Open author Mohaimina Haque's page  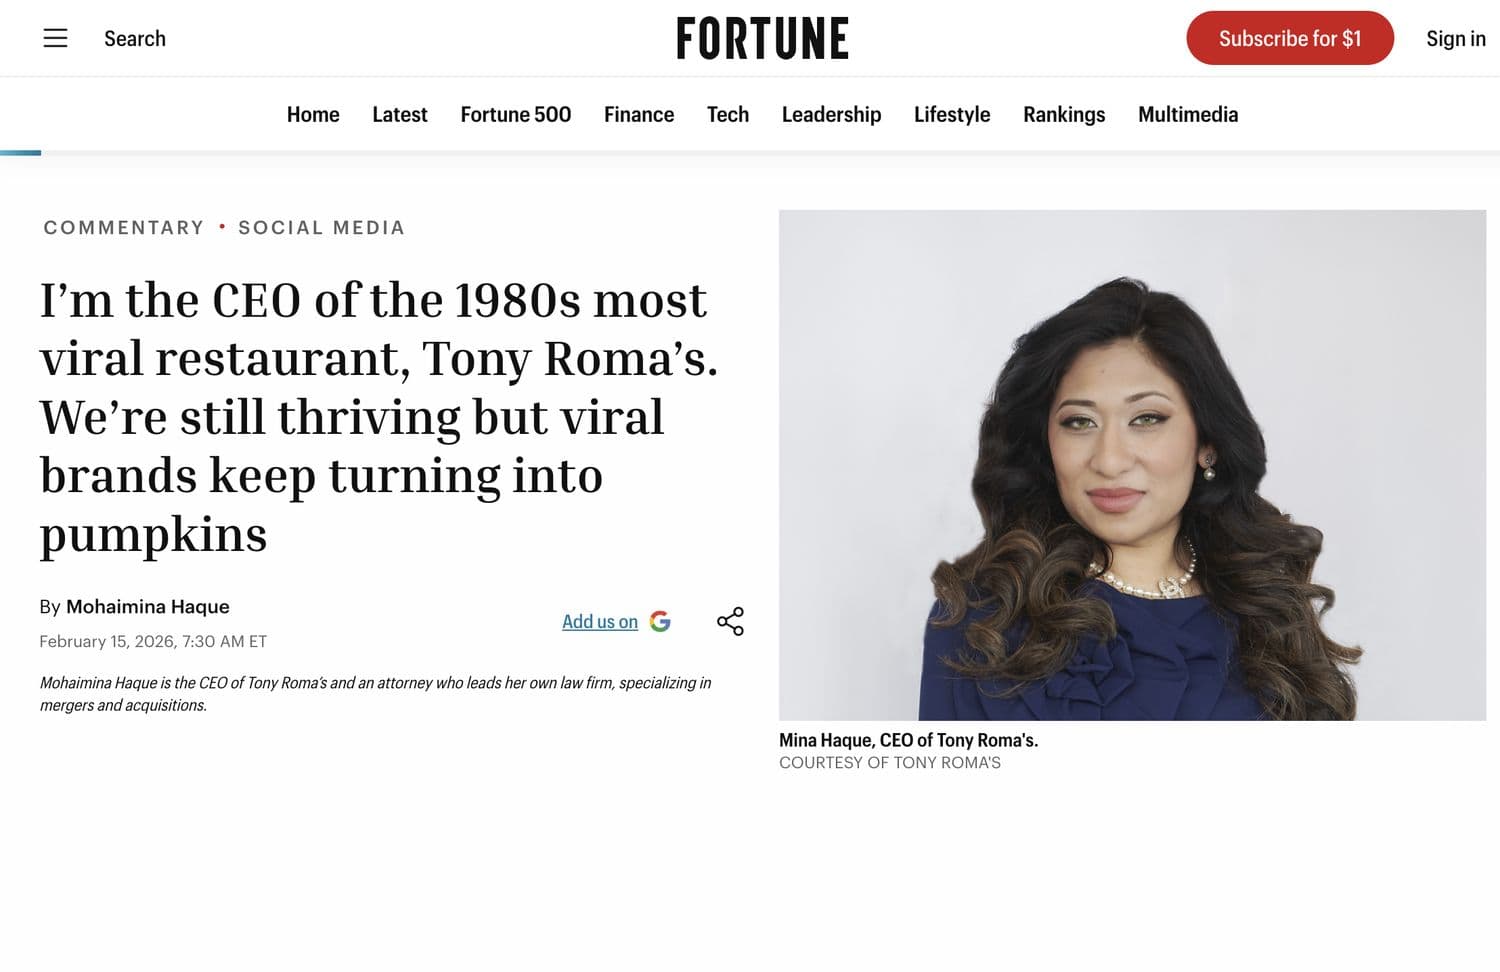click(148, 607)
